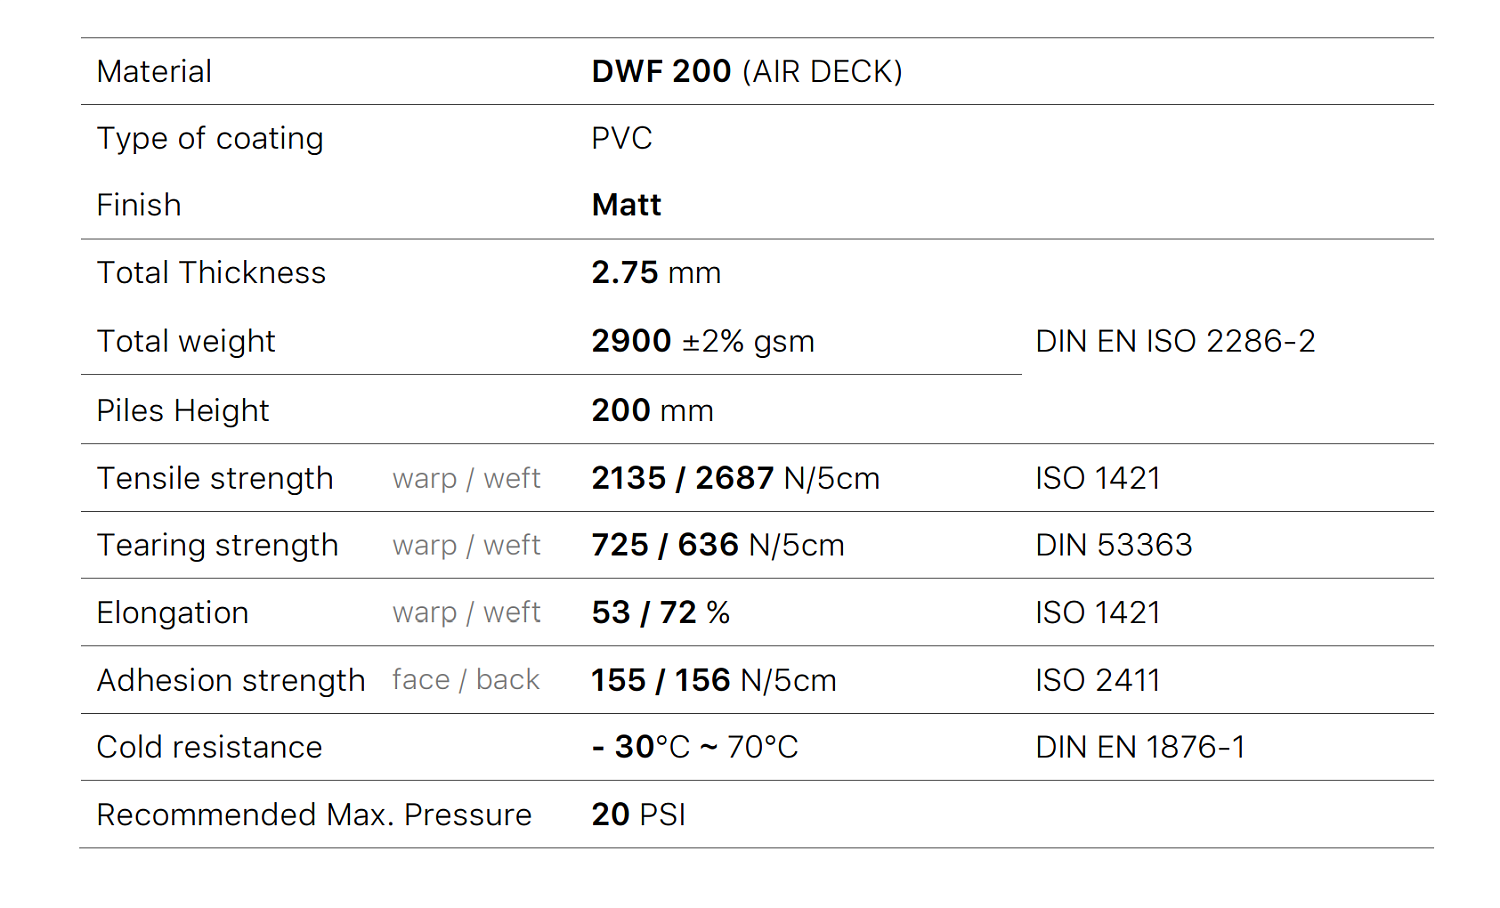1500x908 pixels.
Task: Click the 200 mm piles height value
Action: click(x=652, y=410)
